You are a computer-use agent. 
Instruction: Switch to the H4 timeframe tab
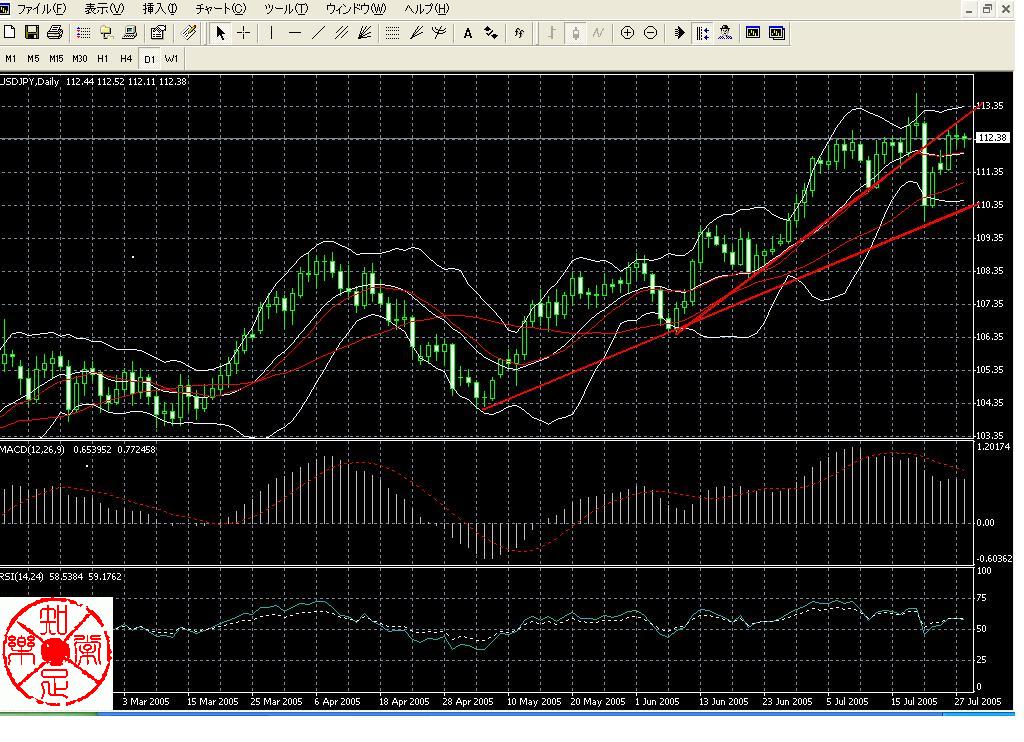125,58
